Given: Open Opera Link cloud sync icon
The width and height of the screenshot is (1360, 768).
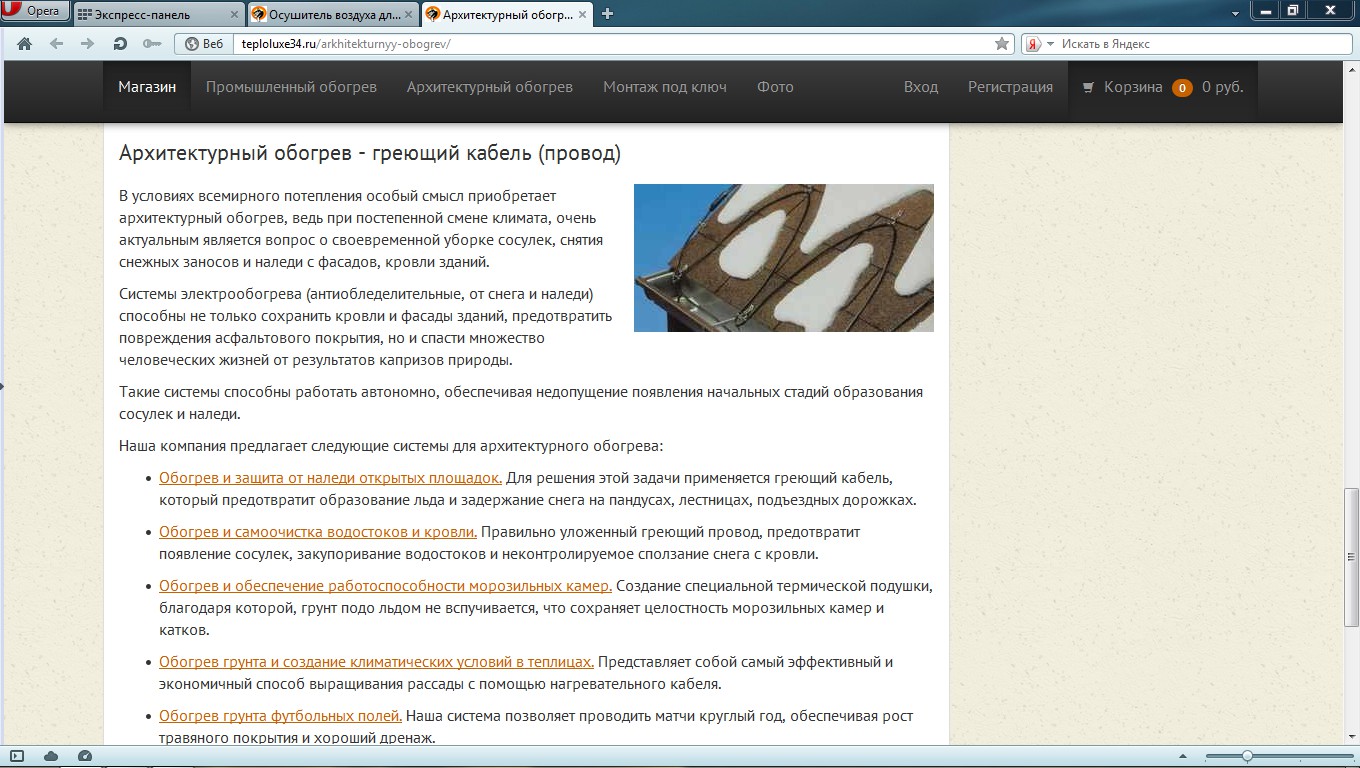Looking at the screenshot, I should (x=51, y=756).
